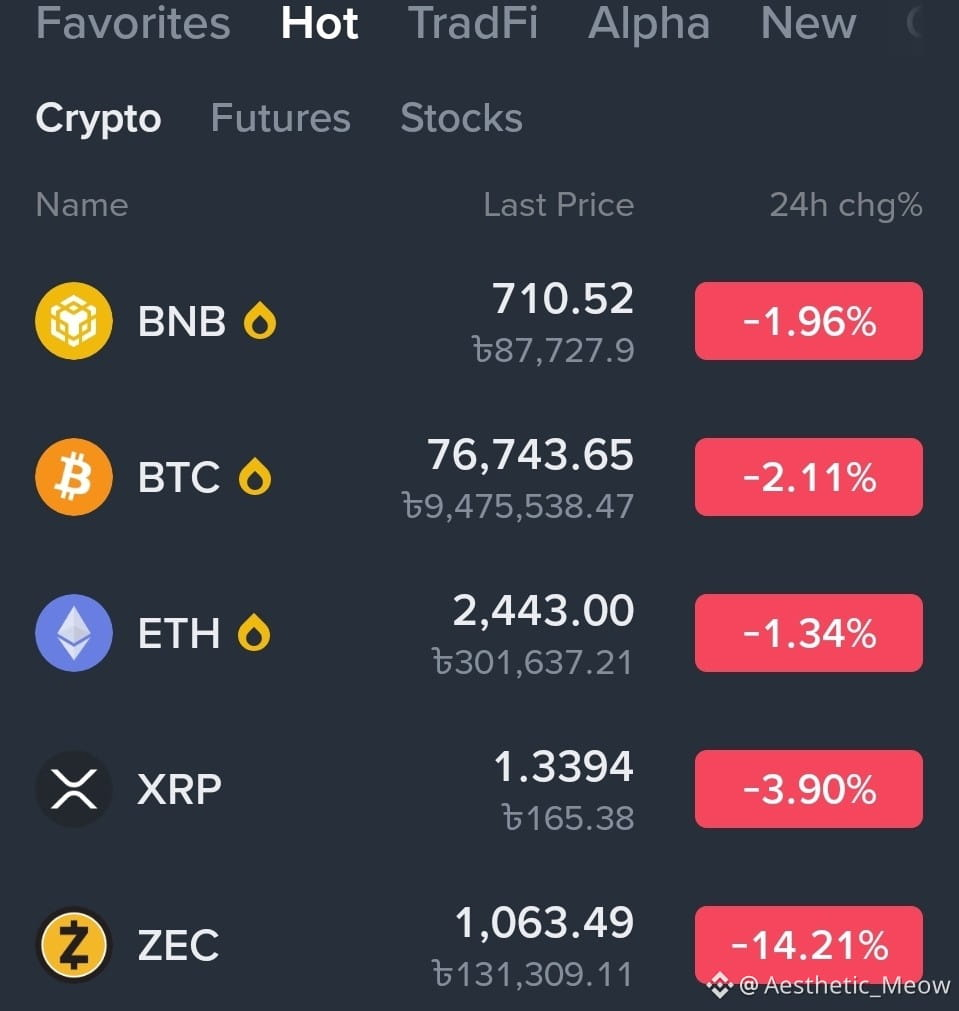
Task: Sort by 24h chg% column header
Action: point(845,206)
